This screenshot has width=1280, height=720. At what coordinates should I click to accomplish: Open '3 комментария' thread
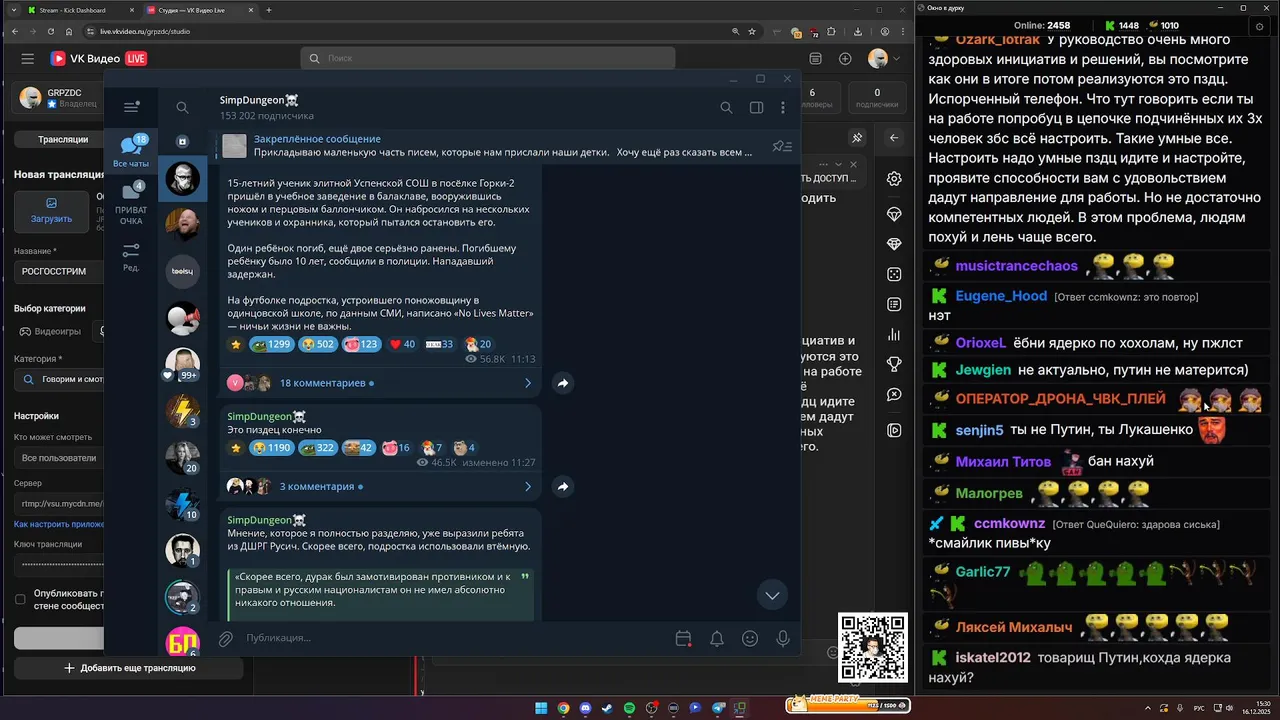pyautogui.click(x=380, y=487)
